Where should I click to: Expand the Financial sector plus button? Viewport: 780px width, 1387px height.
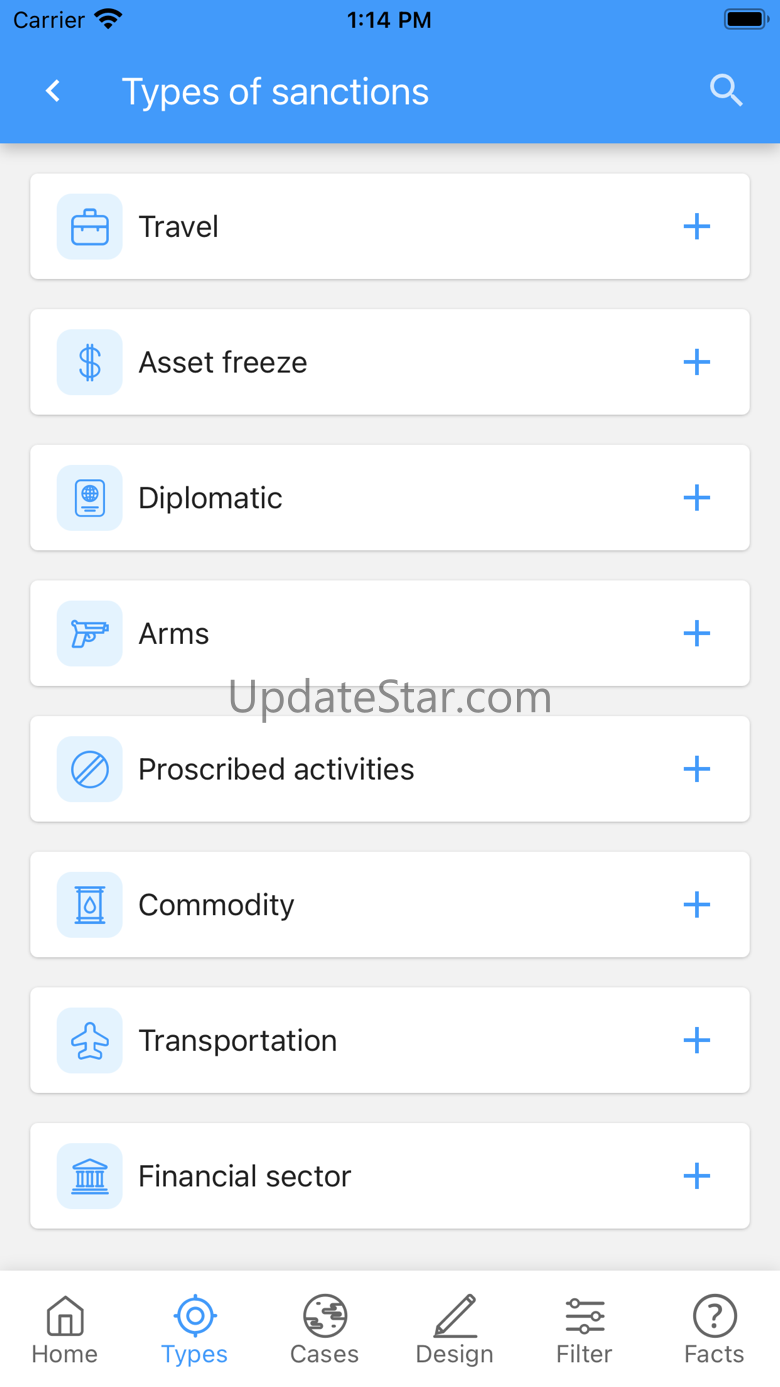click(x=696, y=1176)
